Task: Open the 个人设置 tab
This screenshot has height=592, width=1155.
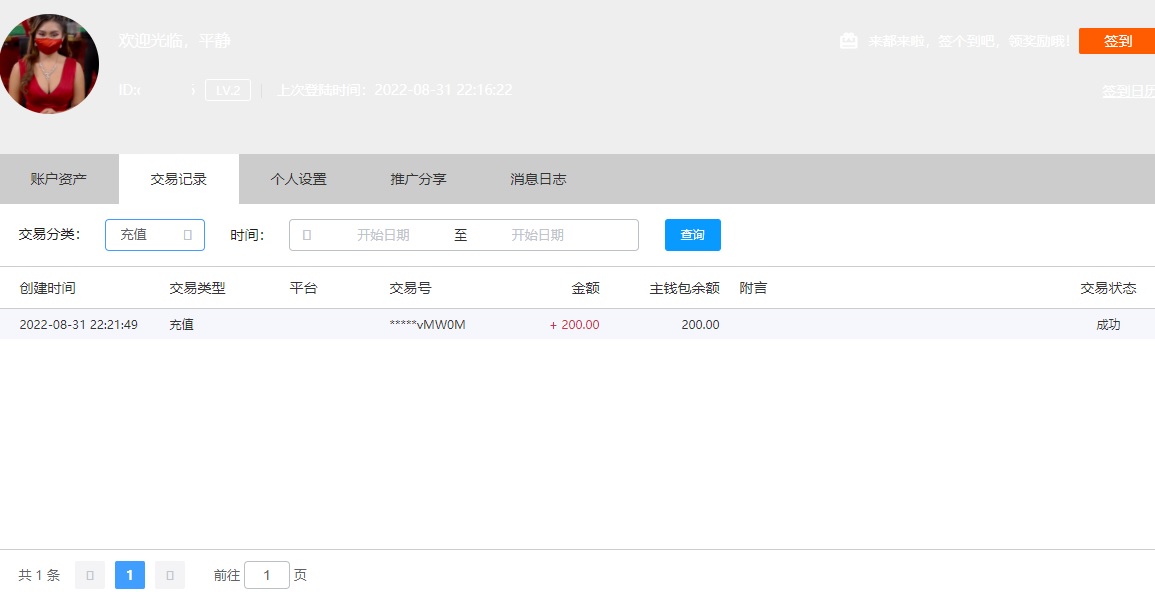Action: pos(298,179)
